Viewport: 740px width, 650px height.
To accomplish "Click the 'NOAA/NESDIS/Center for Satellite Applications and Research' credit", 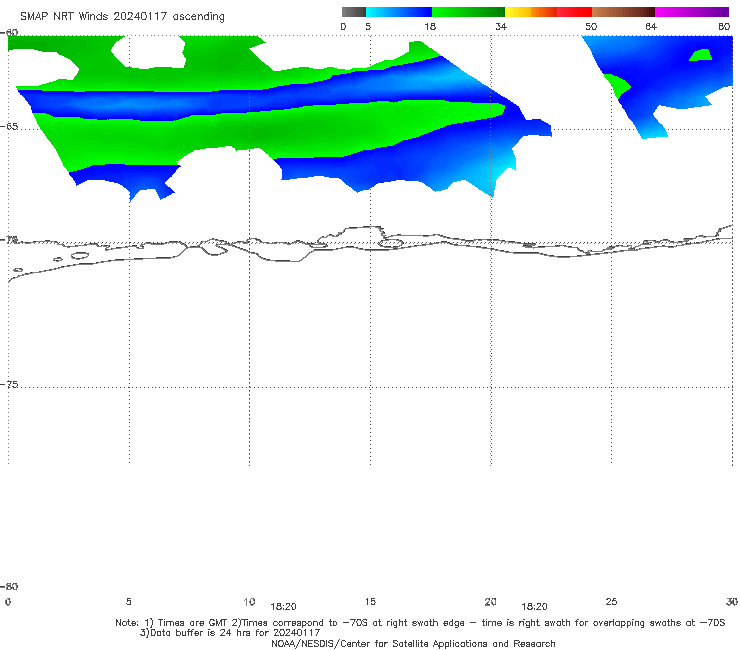I will pos(413,643).
